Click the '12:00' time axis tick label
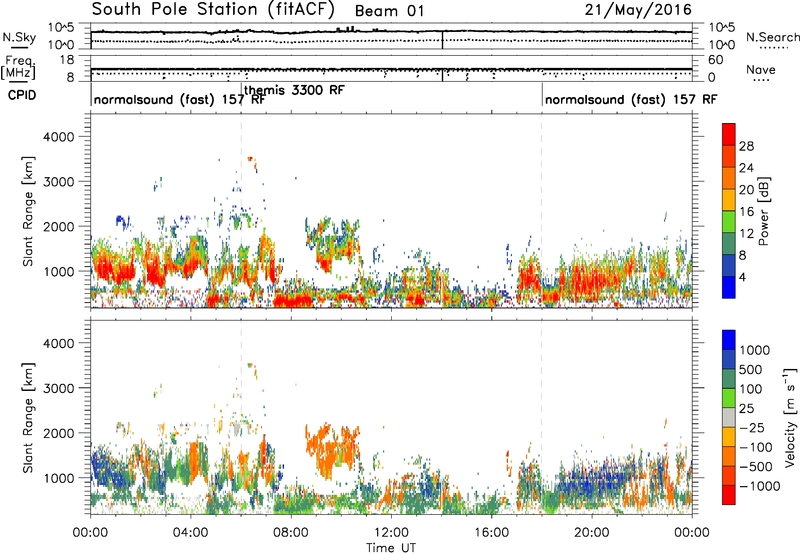The image size is (800, 554). click(x=391, y=533)
